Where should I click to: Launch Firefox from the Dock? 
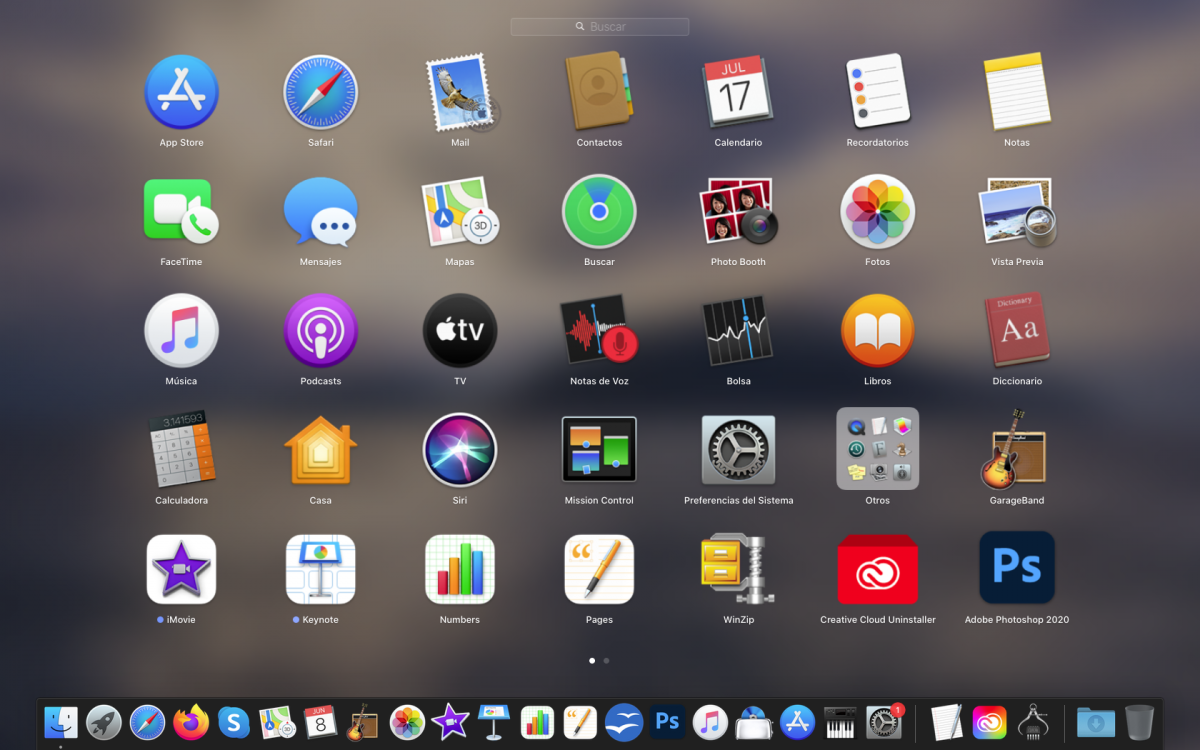pyautogui.click(x=191, y=721)
